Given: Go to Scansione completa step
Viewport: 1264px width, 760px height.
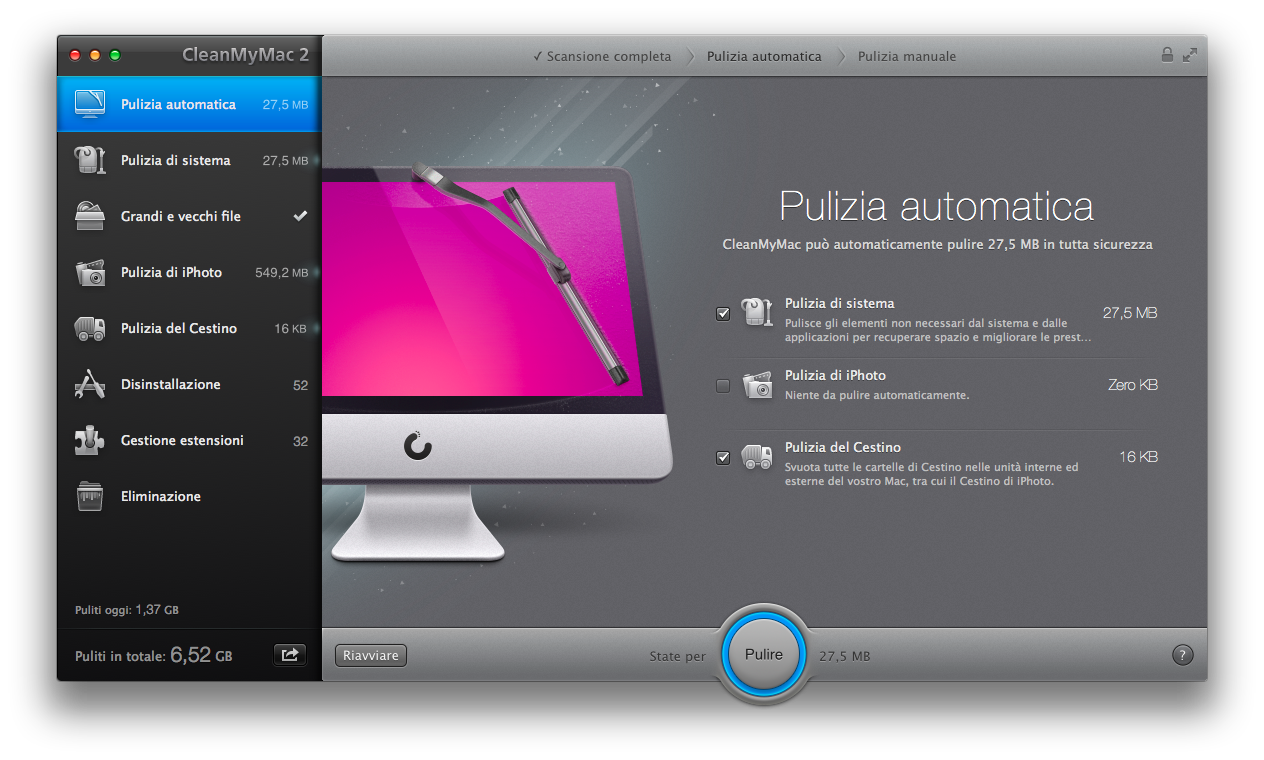Looking at the screenshot, I should 602,56.
